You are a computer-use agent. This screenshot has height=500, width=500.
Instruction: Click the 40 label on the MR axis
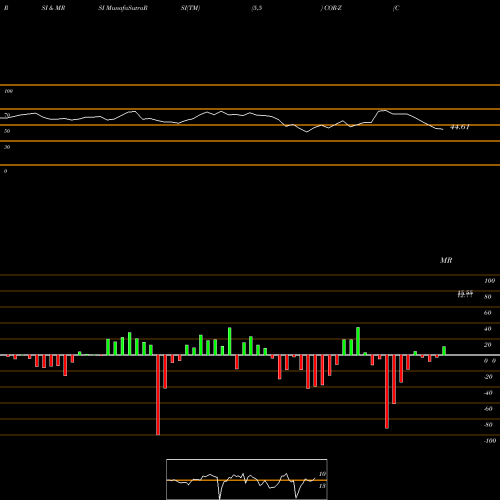pos(488,329)
